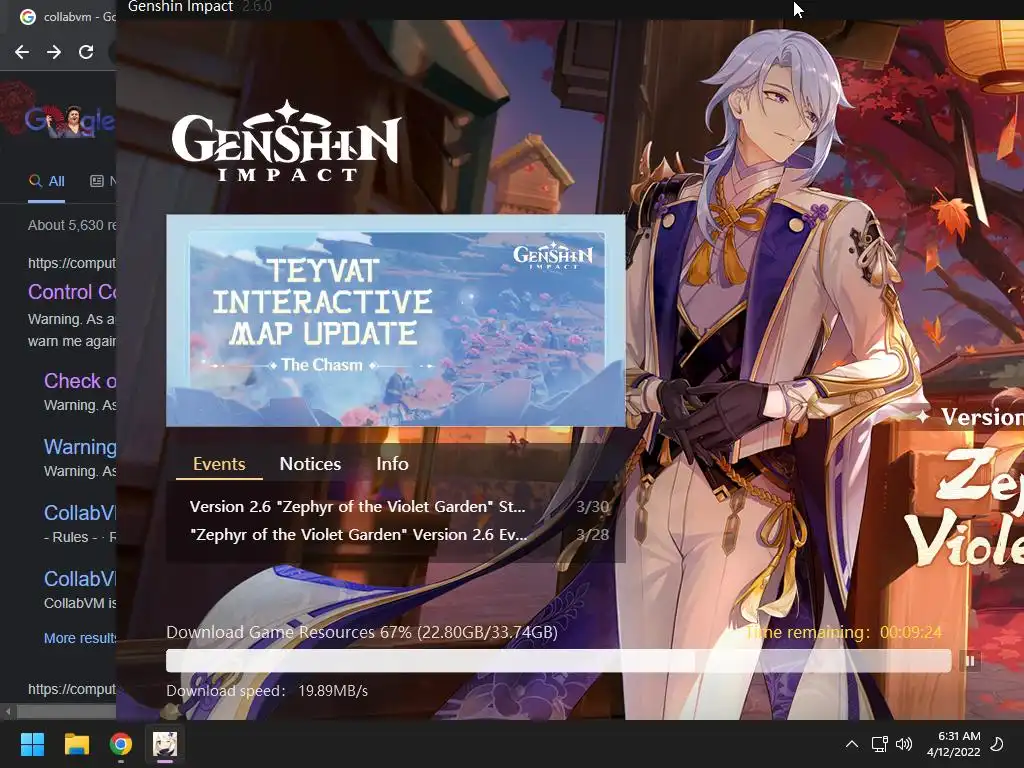
Task: Go forward in Chrome browser
Action: pyautogui.click(x=54, y=52)
